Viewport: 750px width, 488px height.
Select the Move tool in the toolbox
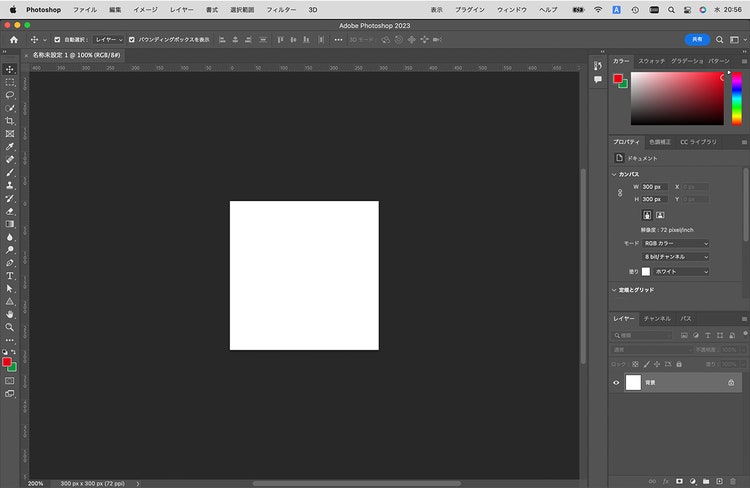pos(10,69)
